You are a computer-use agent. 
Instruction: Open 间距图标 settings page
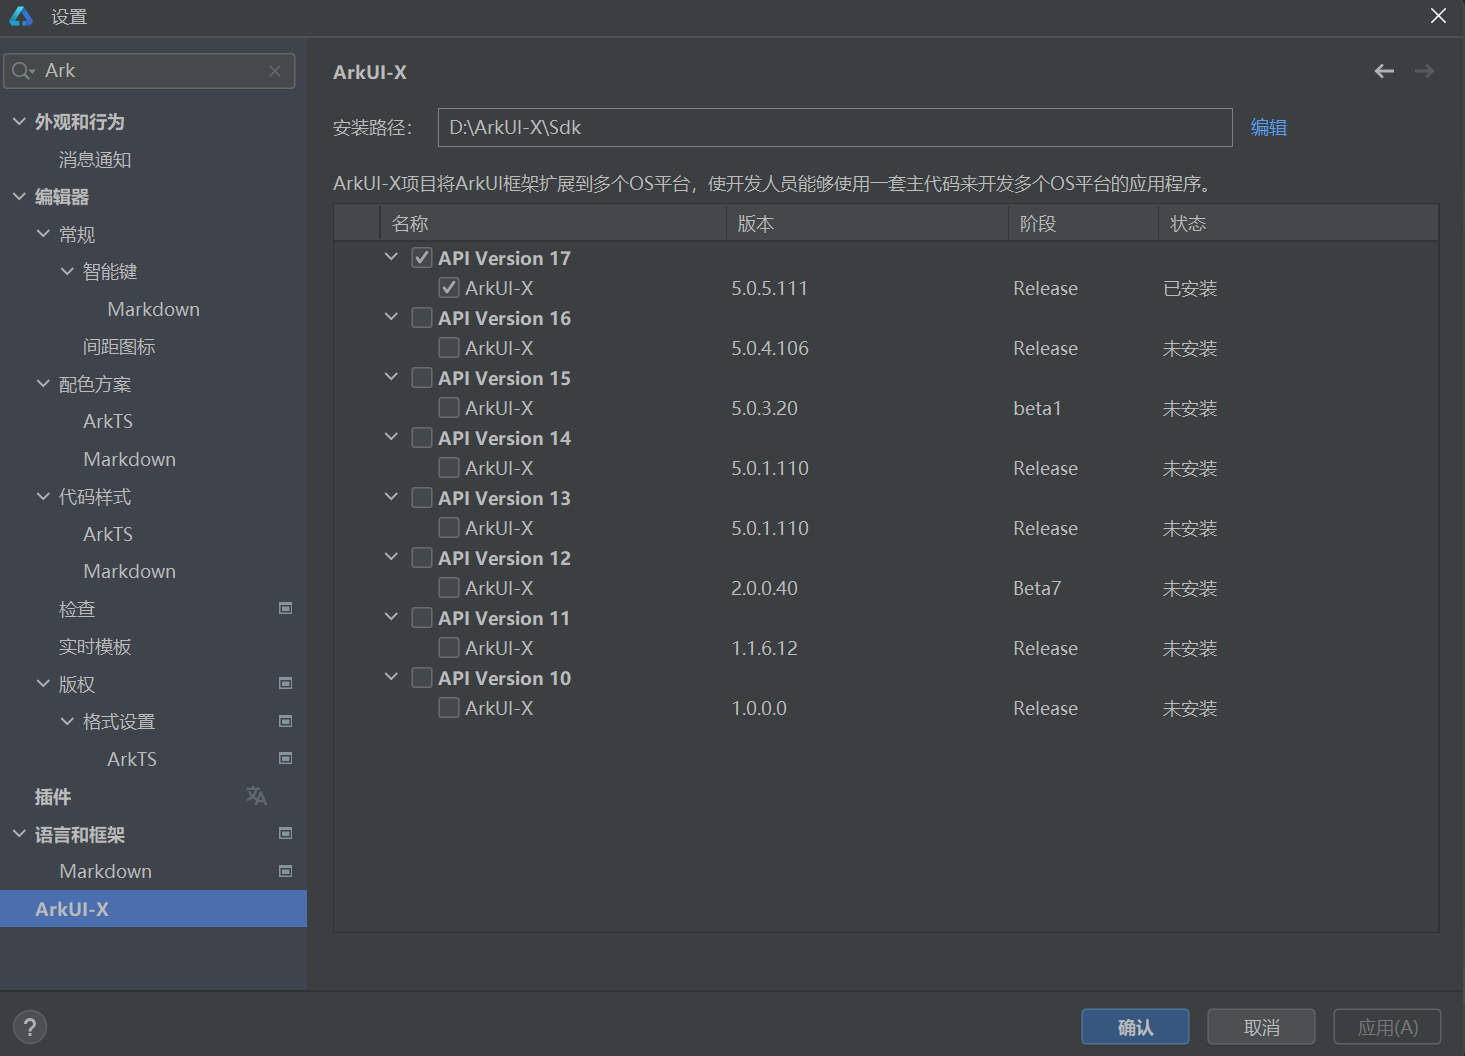(119, 346)
